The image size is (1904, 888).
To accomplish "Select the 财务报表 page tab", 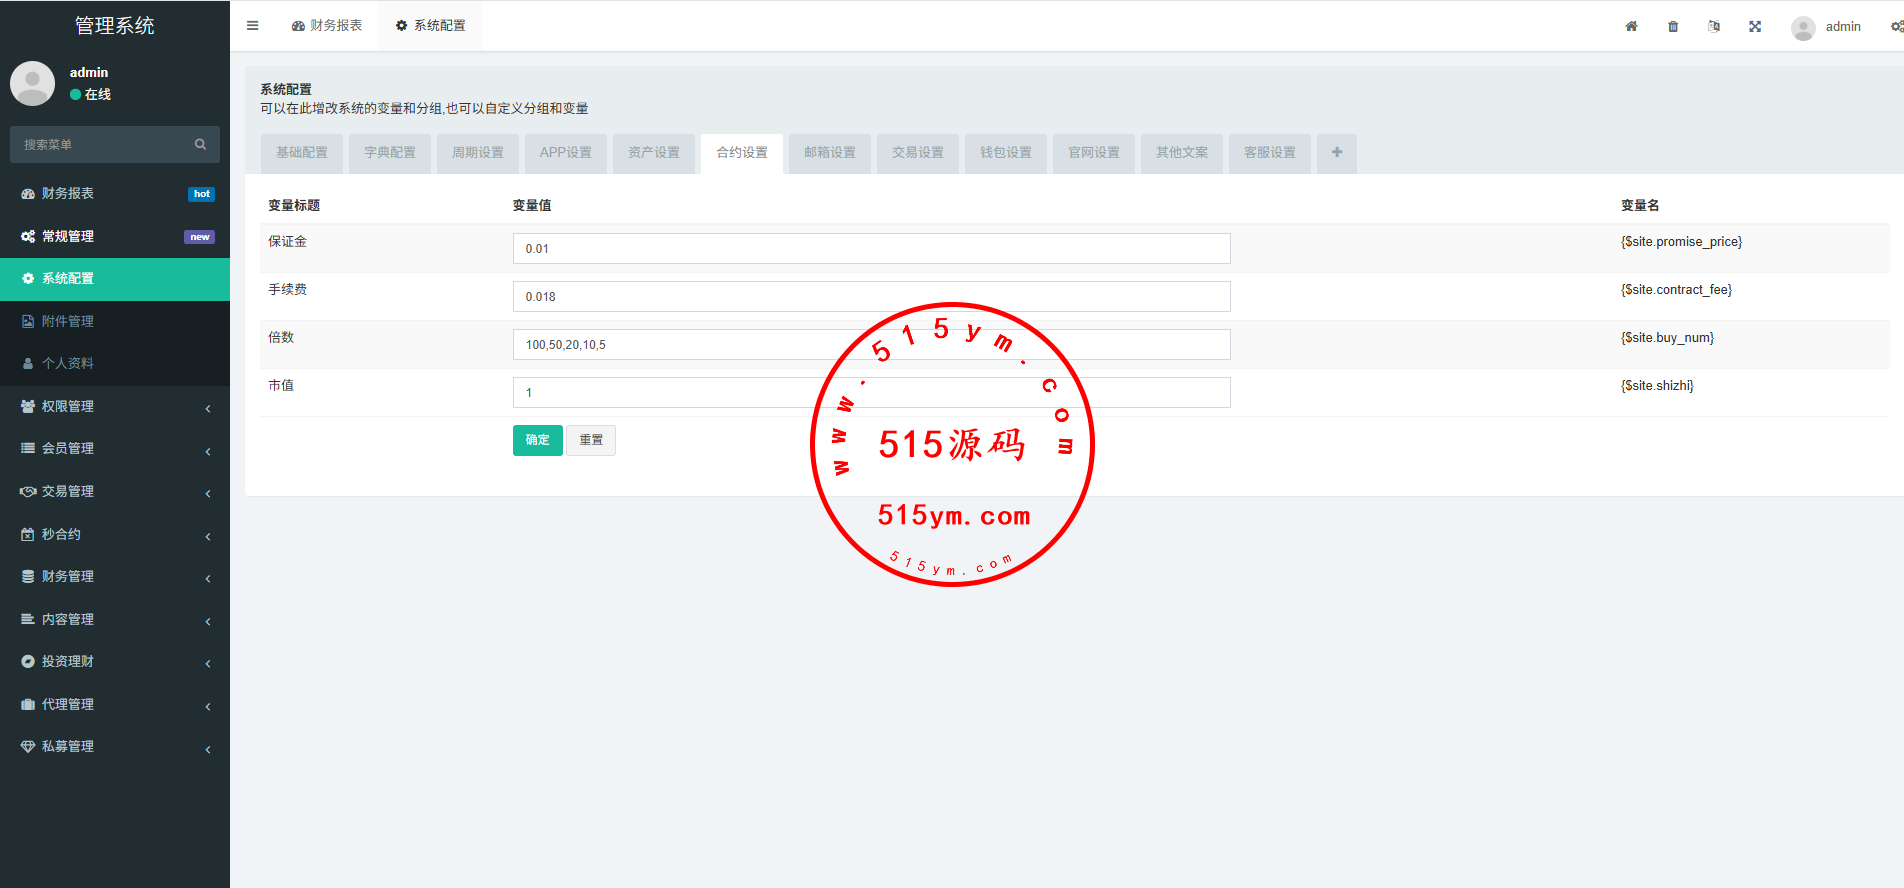I will point(327,26).
